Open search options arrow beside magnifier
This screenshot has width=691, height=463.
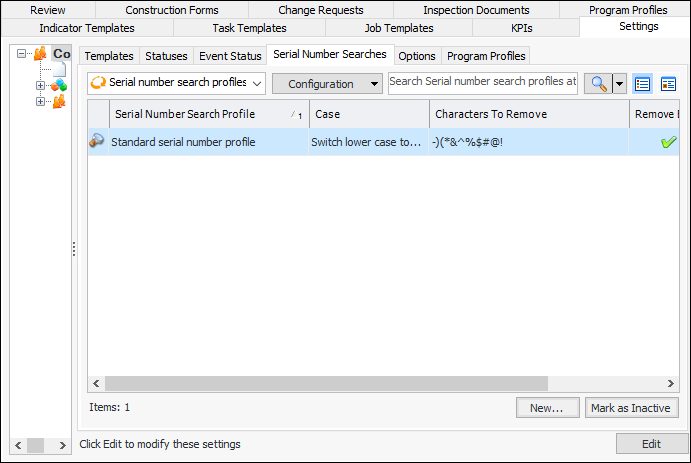[620, 83]
